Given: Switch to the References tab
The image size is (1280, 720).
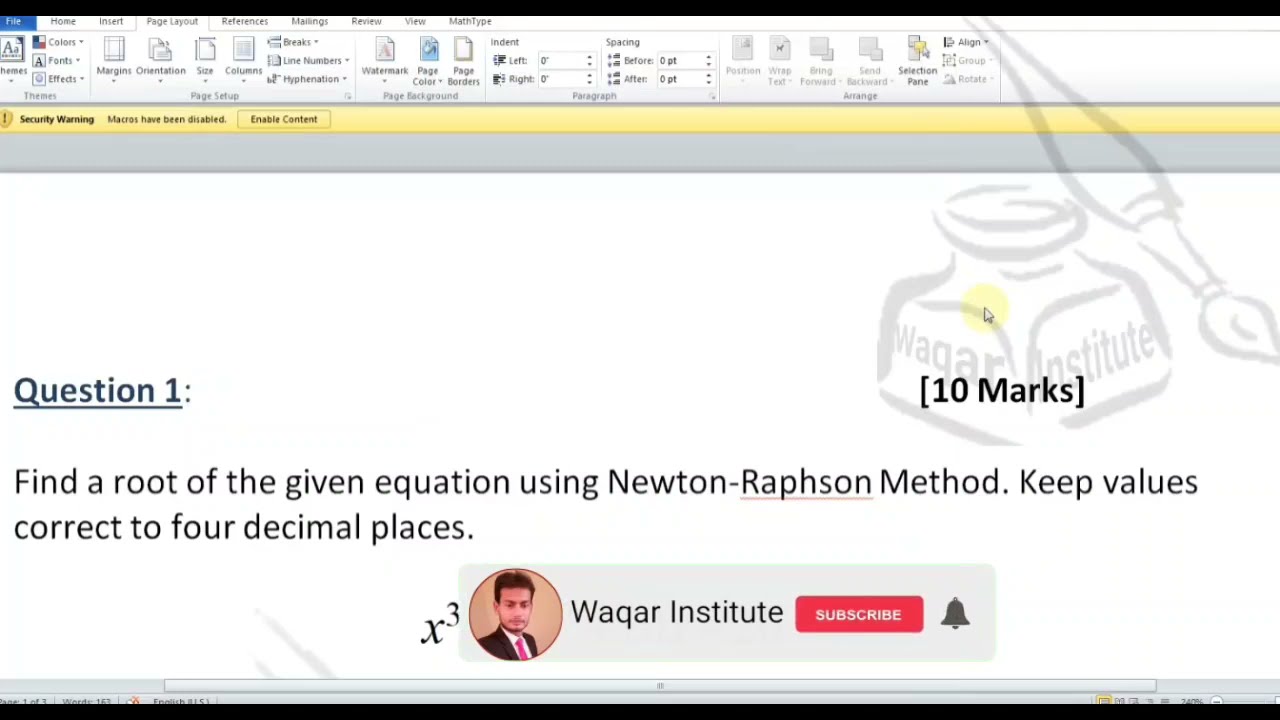Looking at the screenshot, I should click(x=245, y=21).
